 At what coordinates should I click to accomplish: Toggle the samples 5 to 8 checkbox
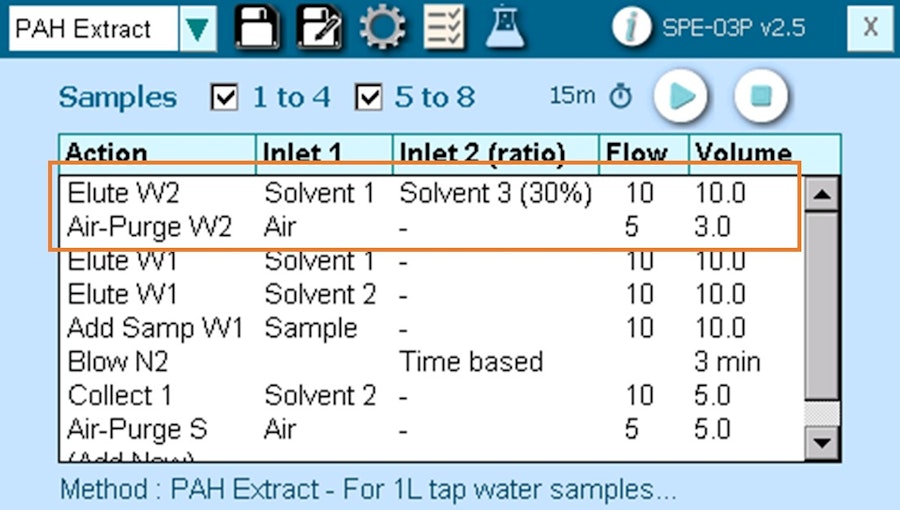368,97
